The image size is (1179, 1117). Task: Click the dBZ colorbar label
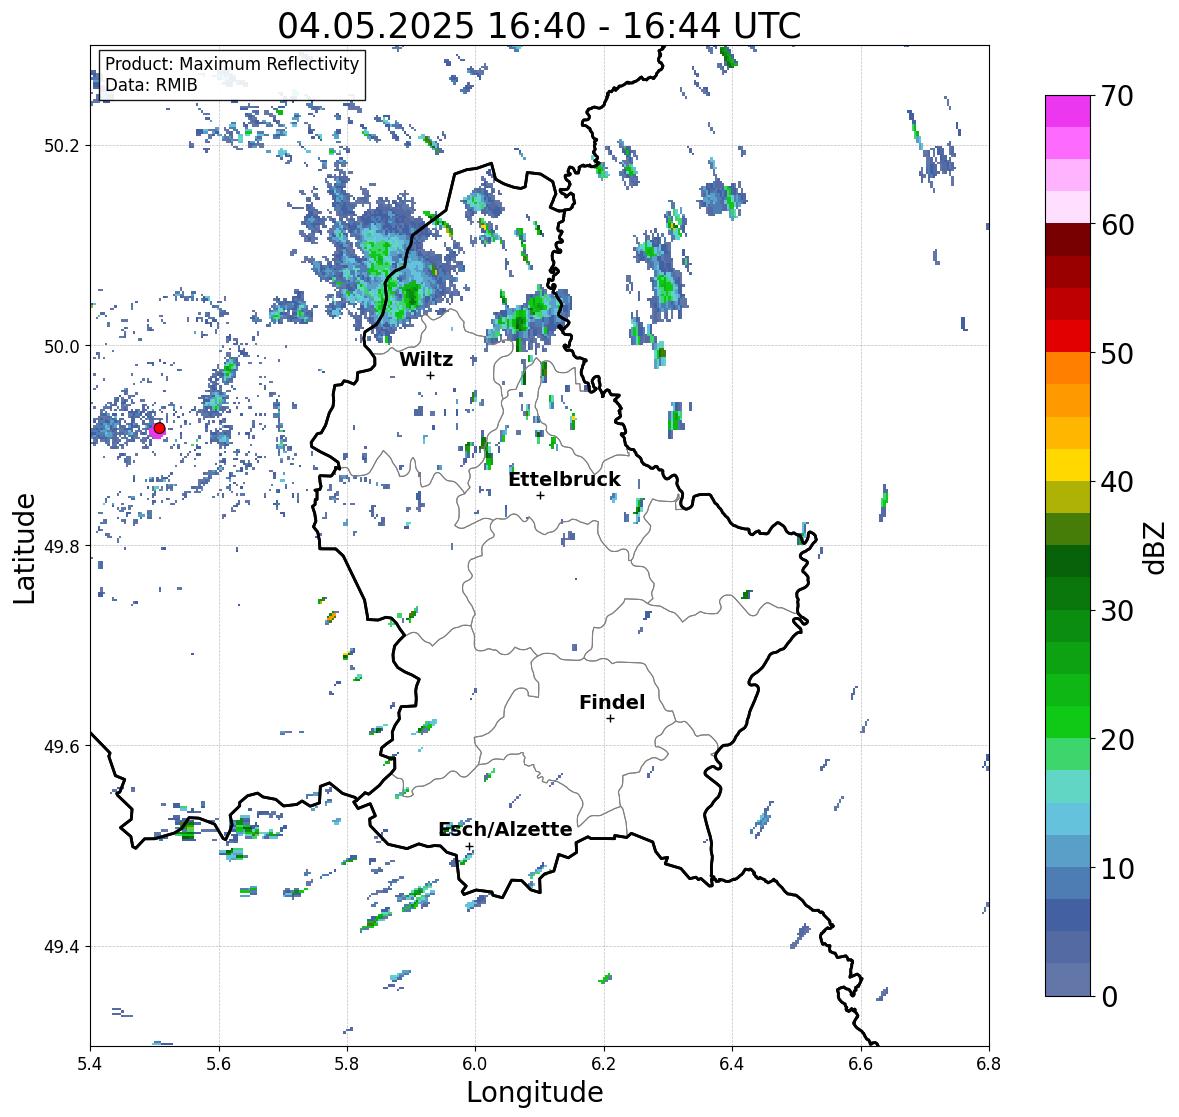click(1156, 547)
